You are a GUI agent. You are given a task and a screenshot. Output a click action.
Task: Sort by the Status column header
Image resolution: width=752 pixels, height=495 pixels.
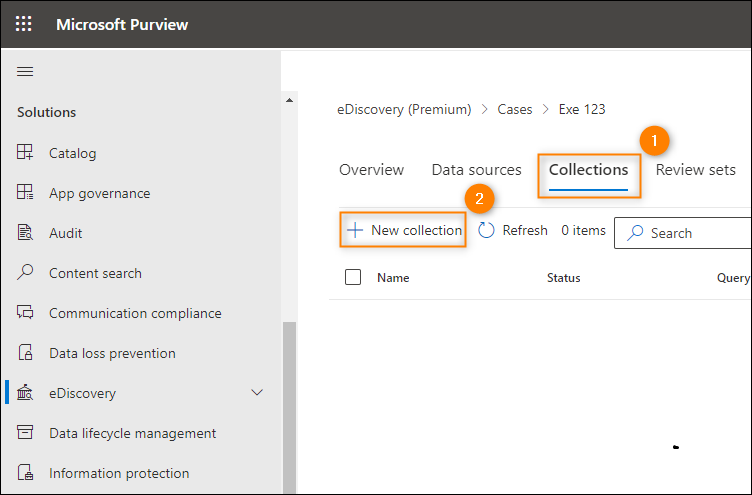[564, 278]
